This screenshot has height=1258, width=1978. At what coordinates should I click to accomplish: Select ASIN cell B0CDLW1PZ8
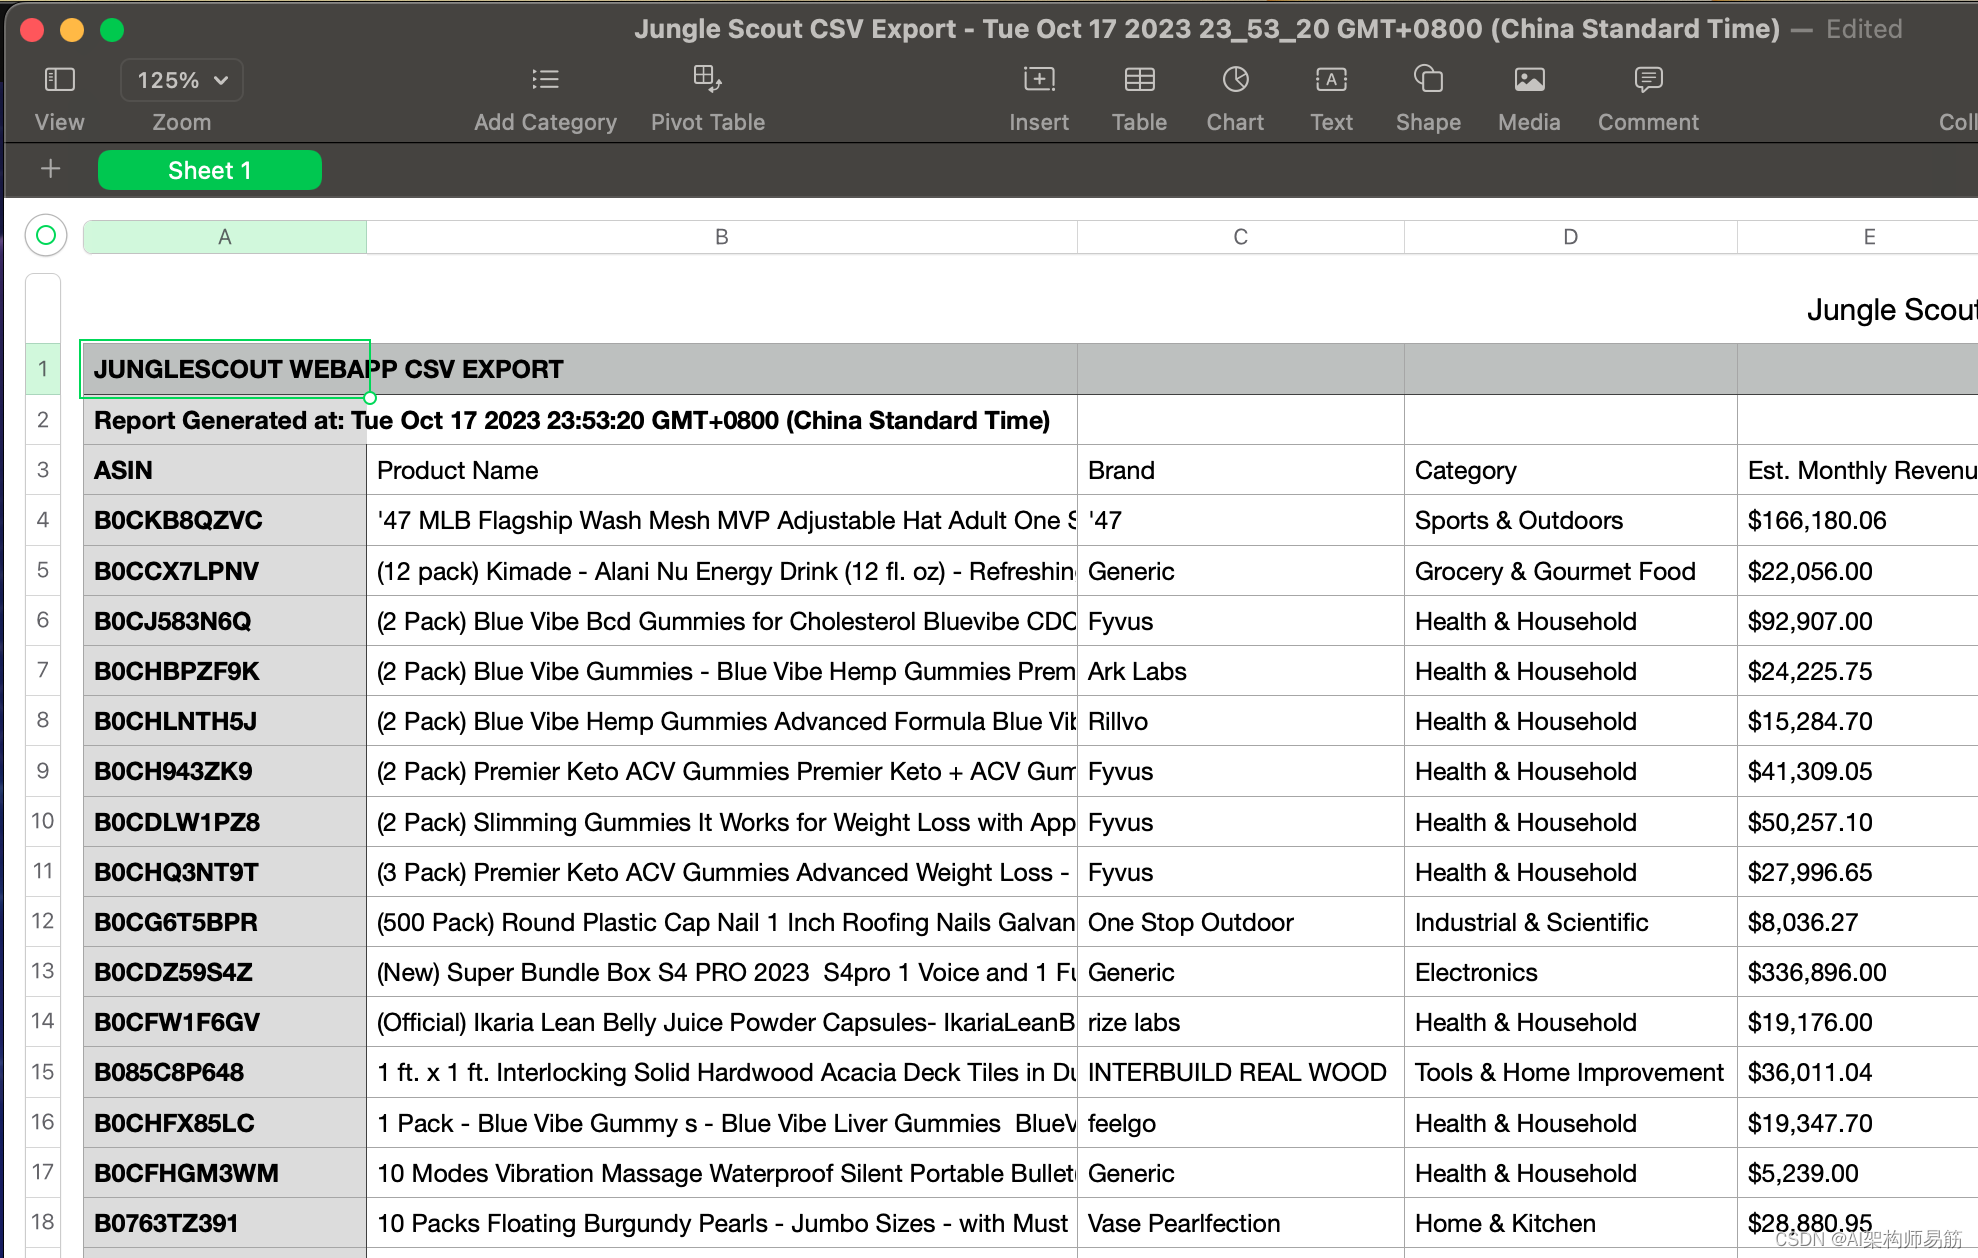click(x=225, y=822)
